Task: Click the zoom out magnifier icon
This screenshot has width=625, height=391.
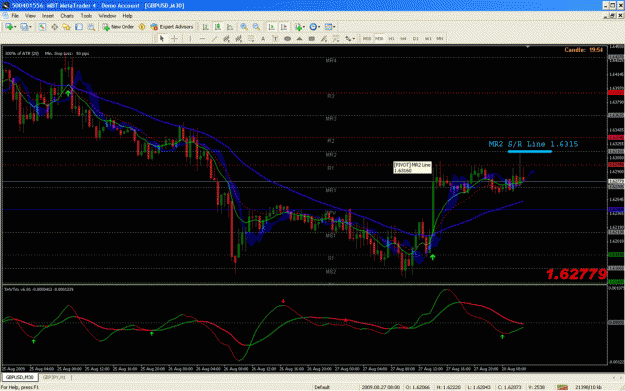Action: 256,27
